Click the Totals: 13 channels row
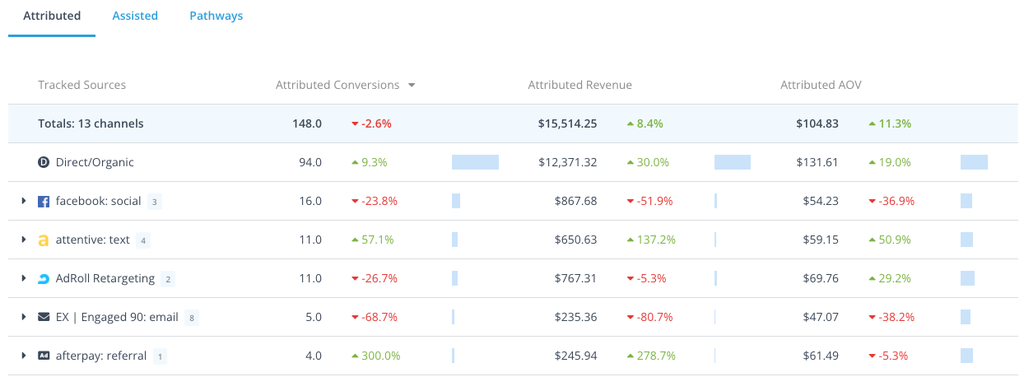This screenshot has width=1024, height=377. 513,123
